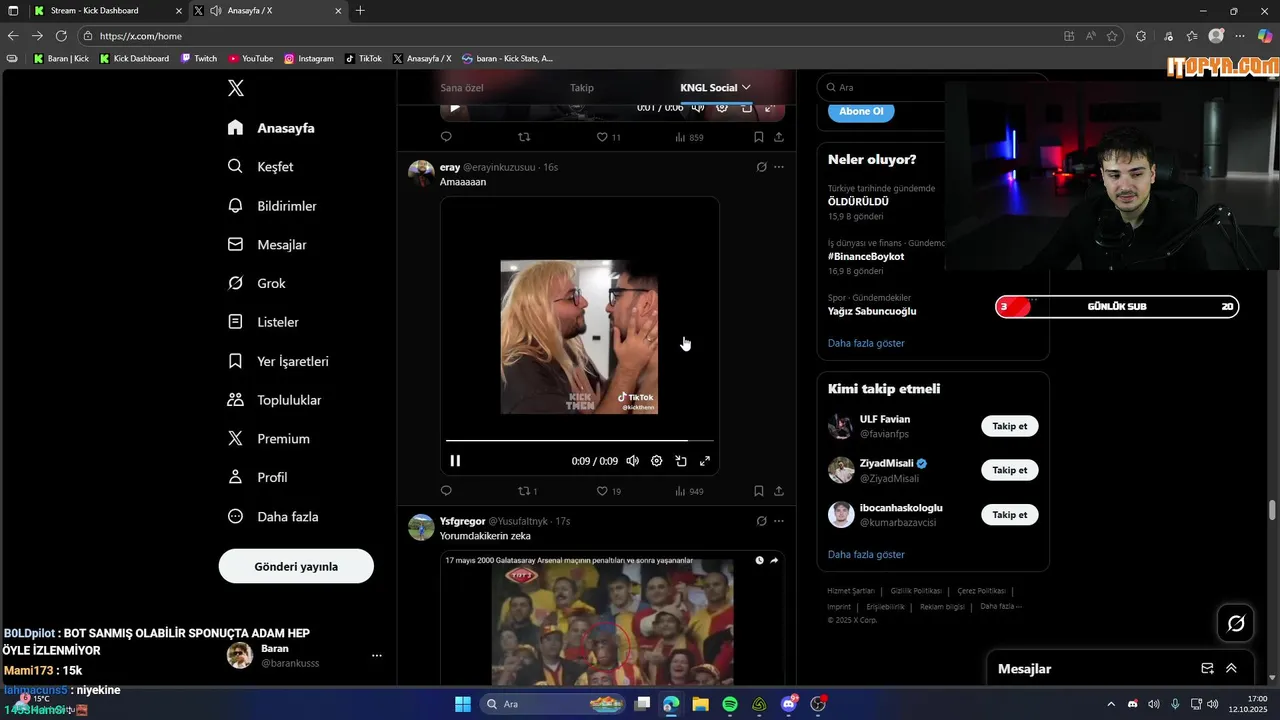Open Yağız Sabuncuoğlu trend
1280x720 pixels.
pos(872,311)
